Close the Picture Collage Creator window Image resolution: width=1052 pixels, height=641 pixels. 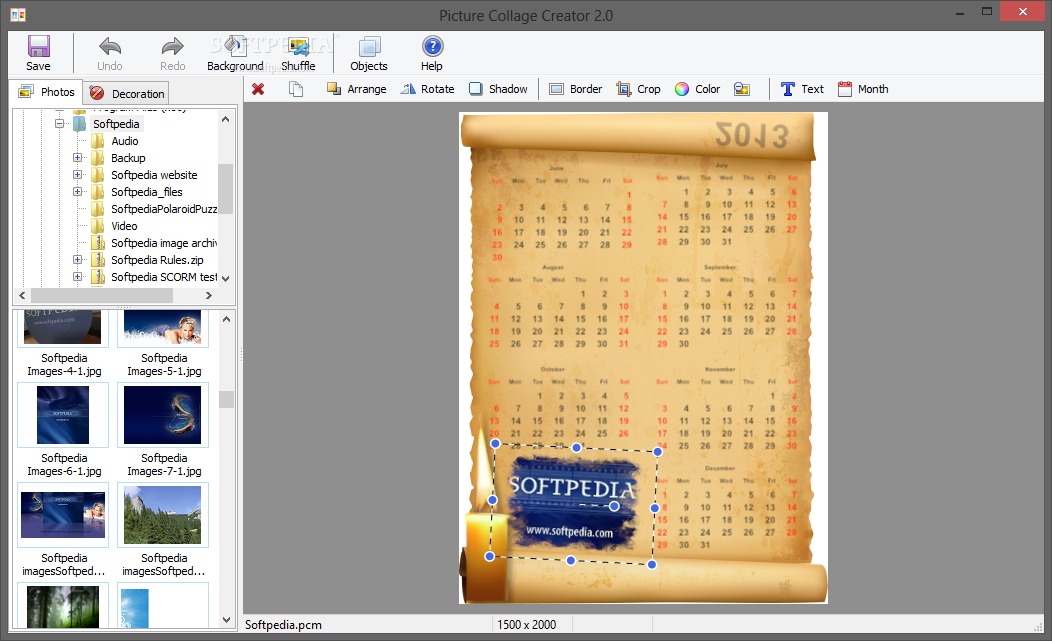click(1022, 11)
